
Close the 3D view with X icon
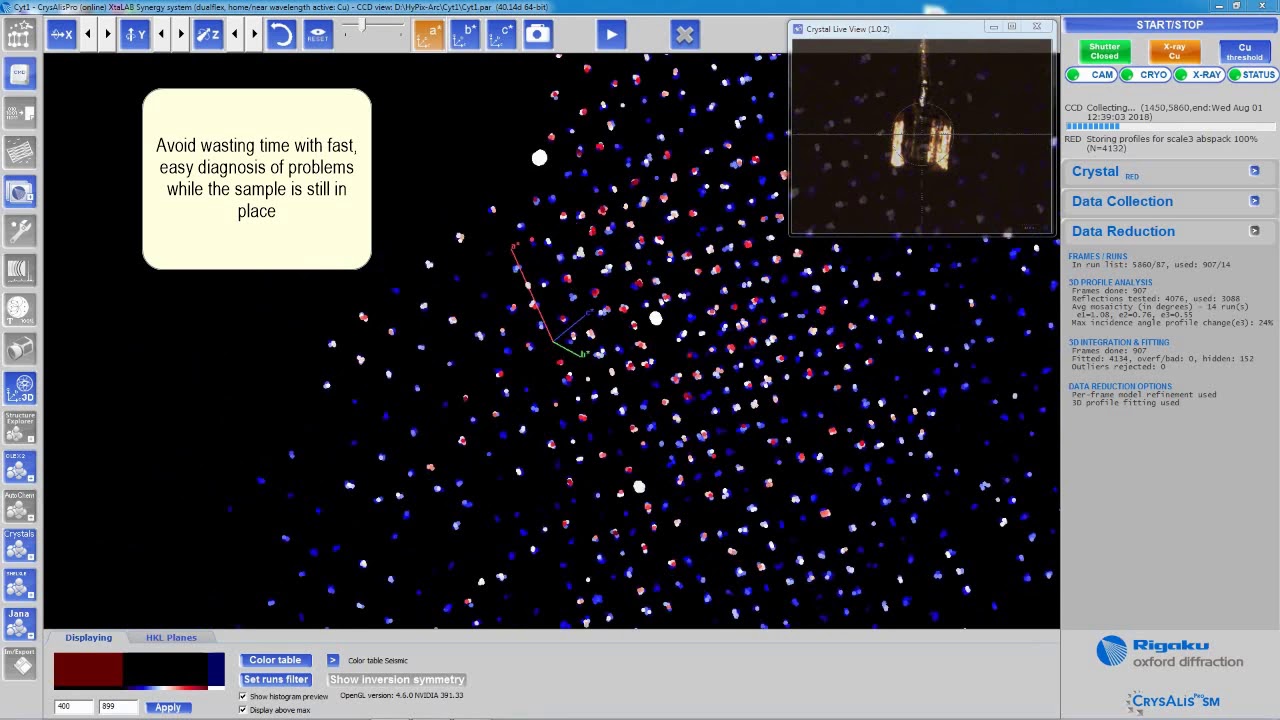684,35
